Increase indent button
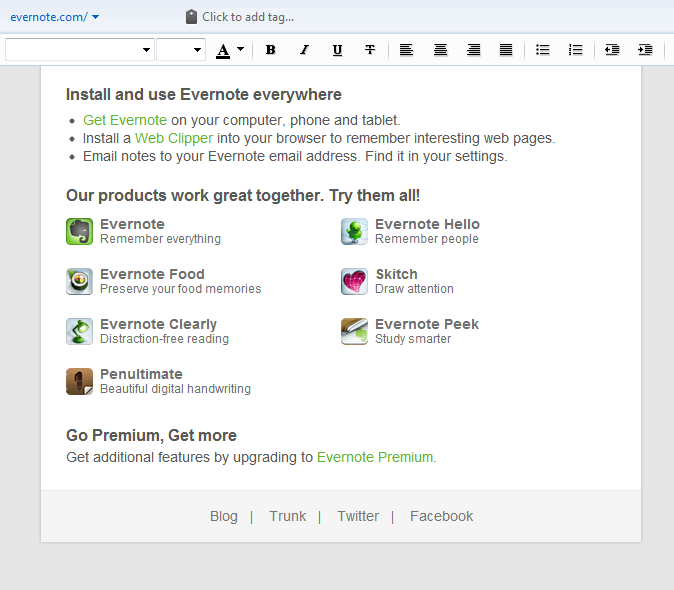 pyautogui.click(x=645, y=50)
